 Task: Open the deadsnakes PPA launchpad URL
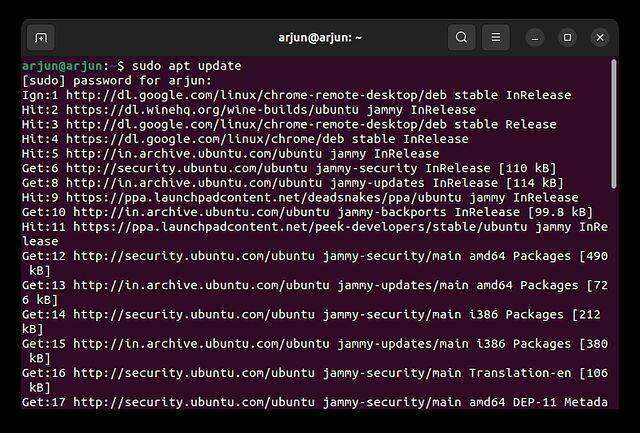(x=228, y=198)
